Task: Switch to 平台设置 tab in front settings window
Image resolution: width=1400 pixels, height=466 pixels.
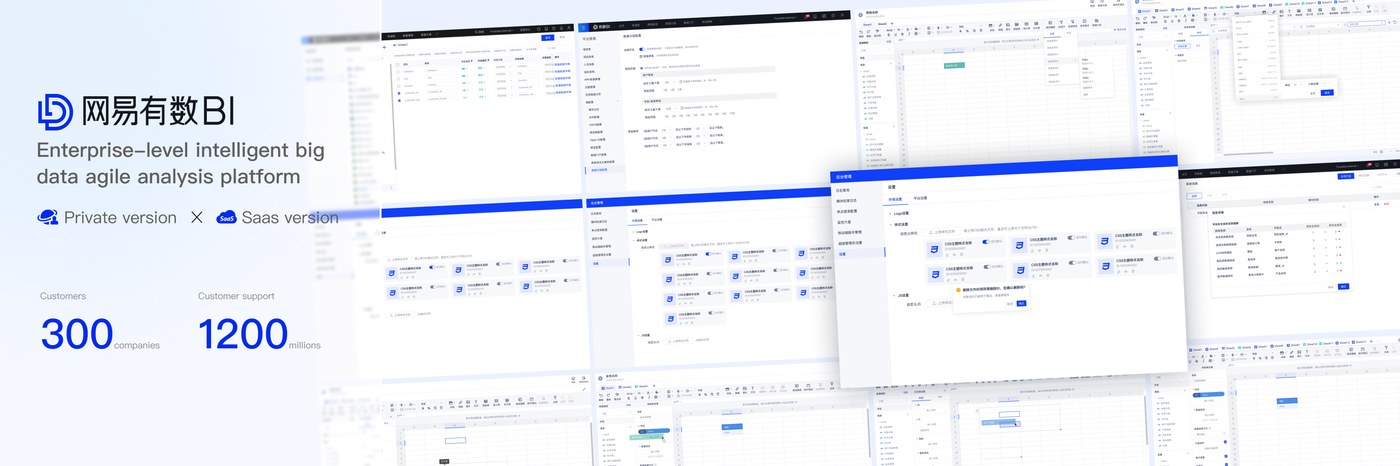Action: tap(920, 198)
